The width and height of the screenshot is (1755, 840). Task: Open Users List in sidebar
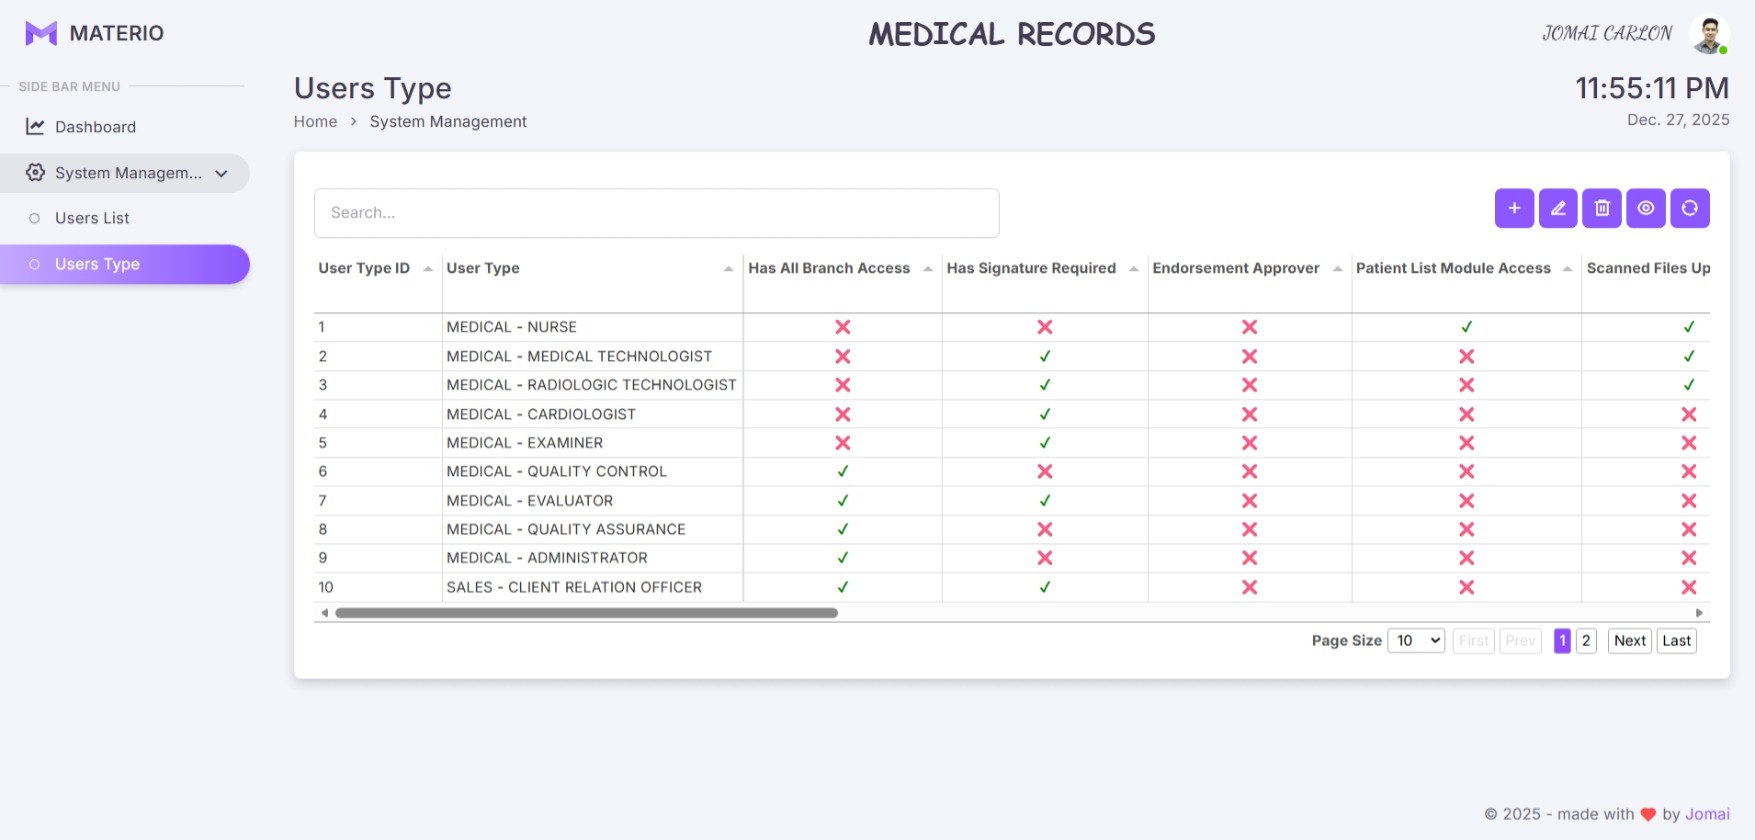(92, 218)
